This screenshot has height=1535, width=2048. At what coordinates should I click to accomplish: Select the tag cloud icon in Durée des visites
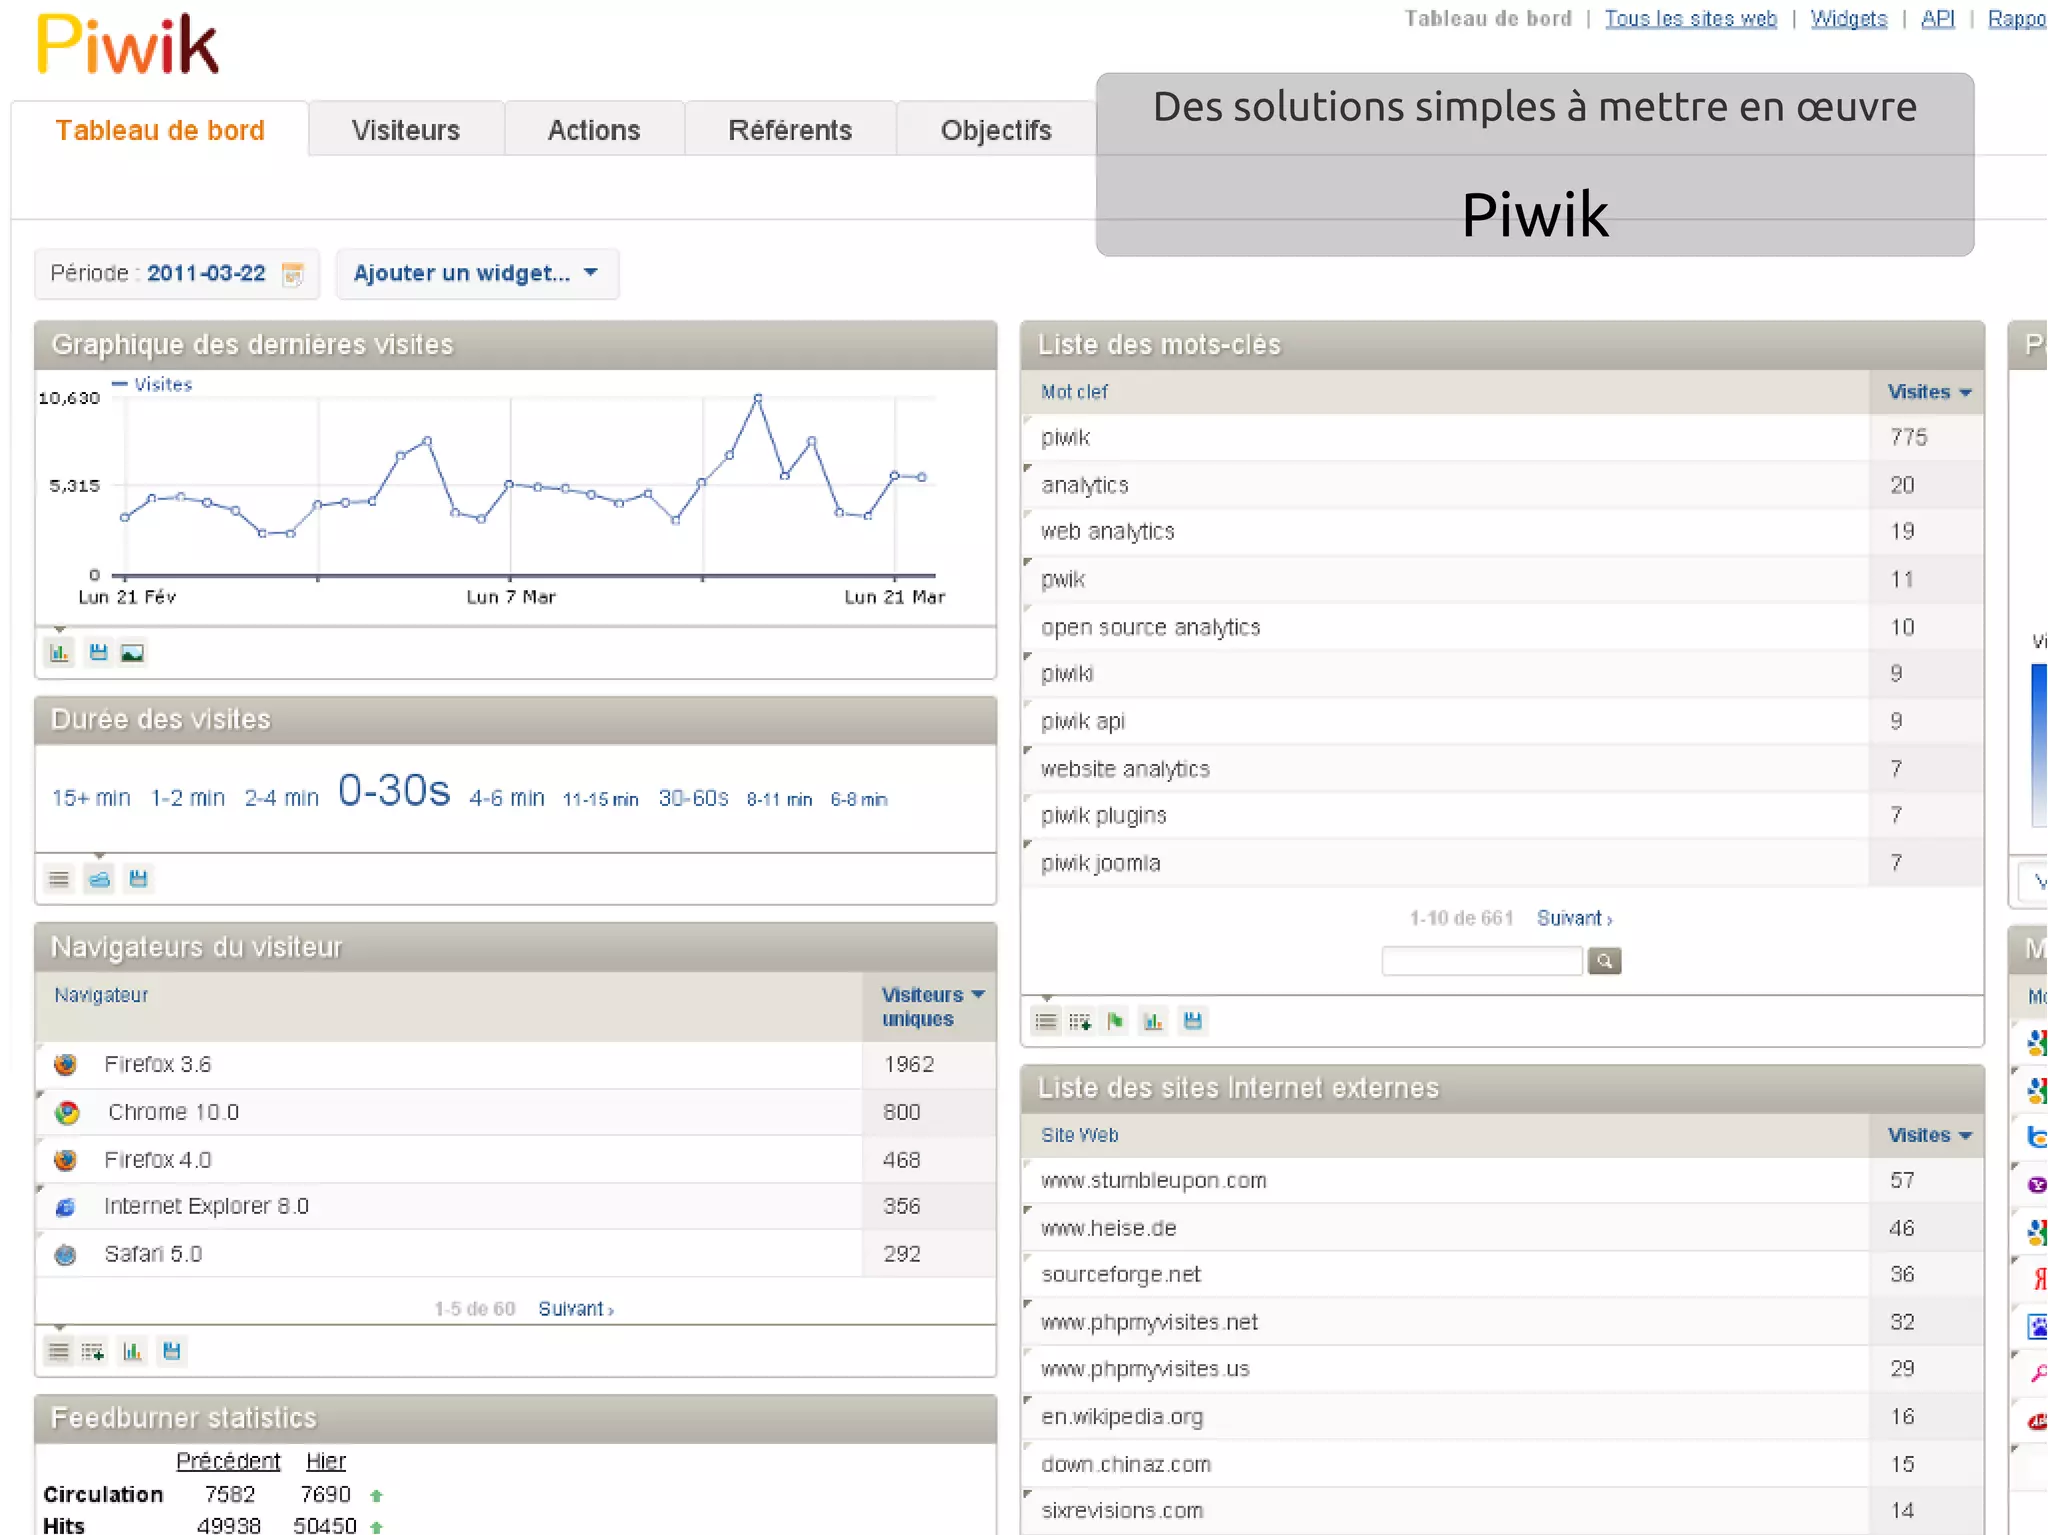coord(99,879)
